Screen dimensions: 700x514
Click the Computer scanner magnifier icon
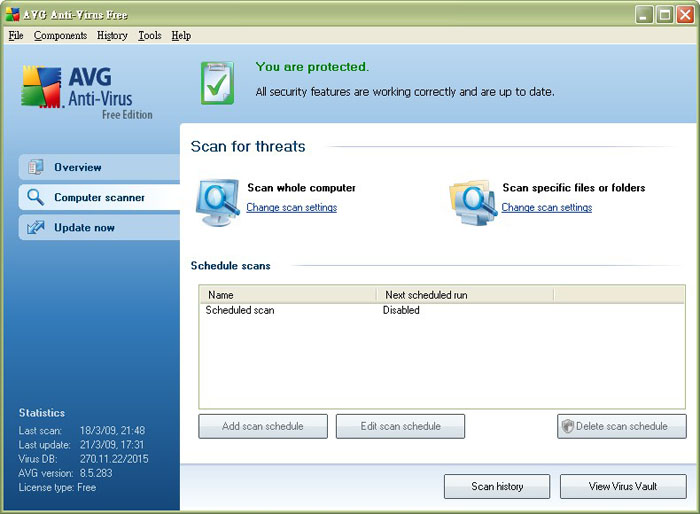pos(36,197)
